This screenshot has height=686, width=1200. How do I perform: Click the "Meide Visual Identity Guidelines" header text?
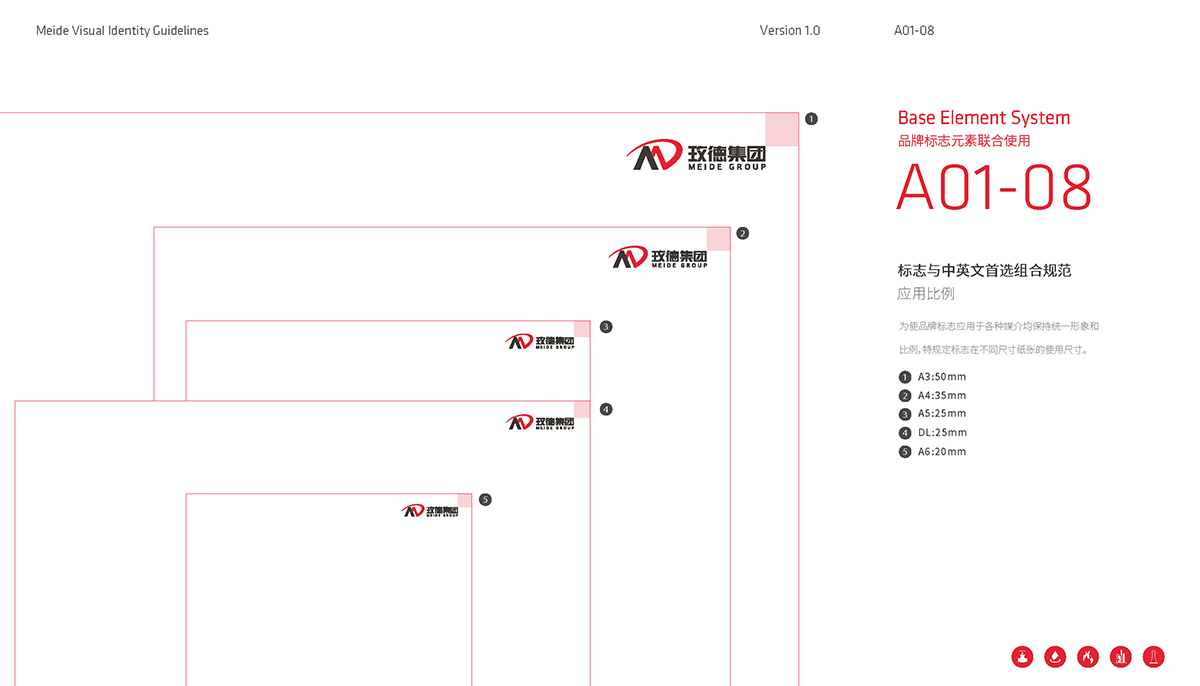click(122, 31)
